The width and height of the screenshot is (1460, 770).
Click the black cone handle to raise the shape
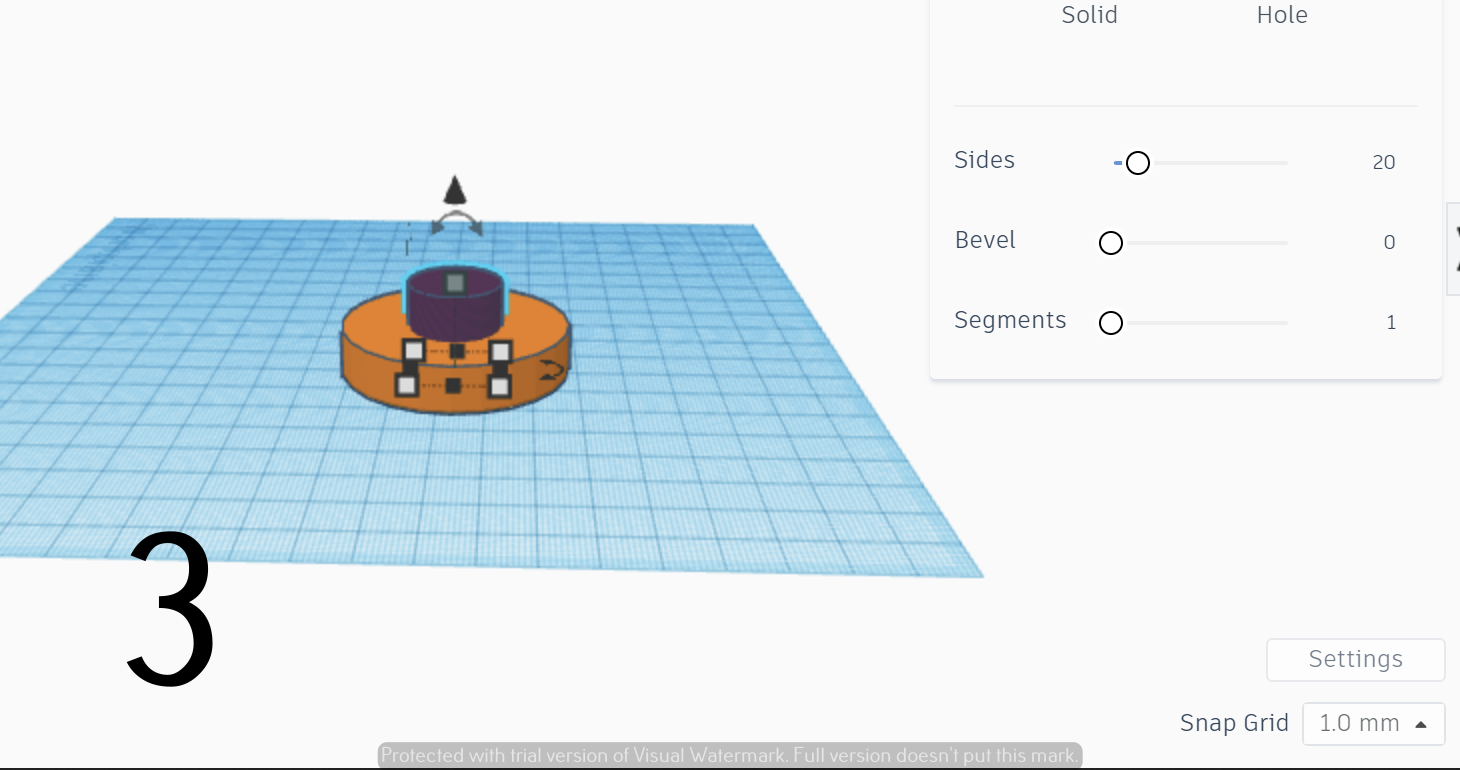(455, 192)
